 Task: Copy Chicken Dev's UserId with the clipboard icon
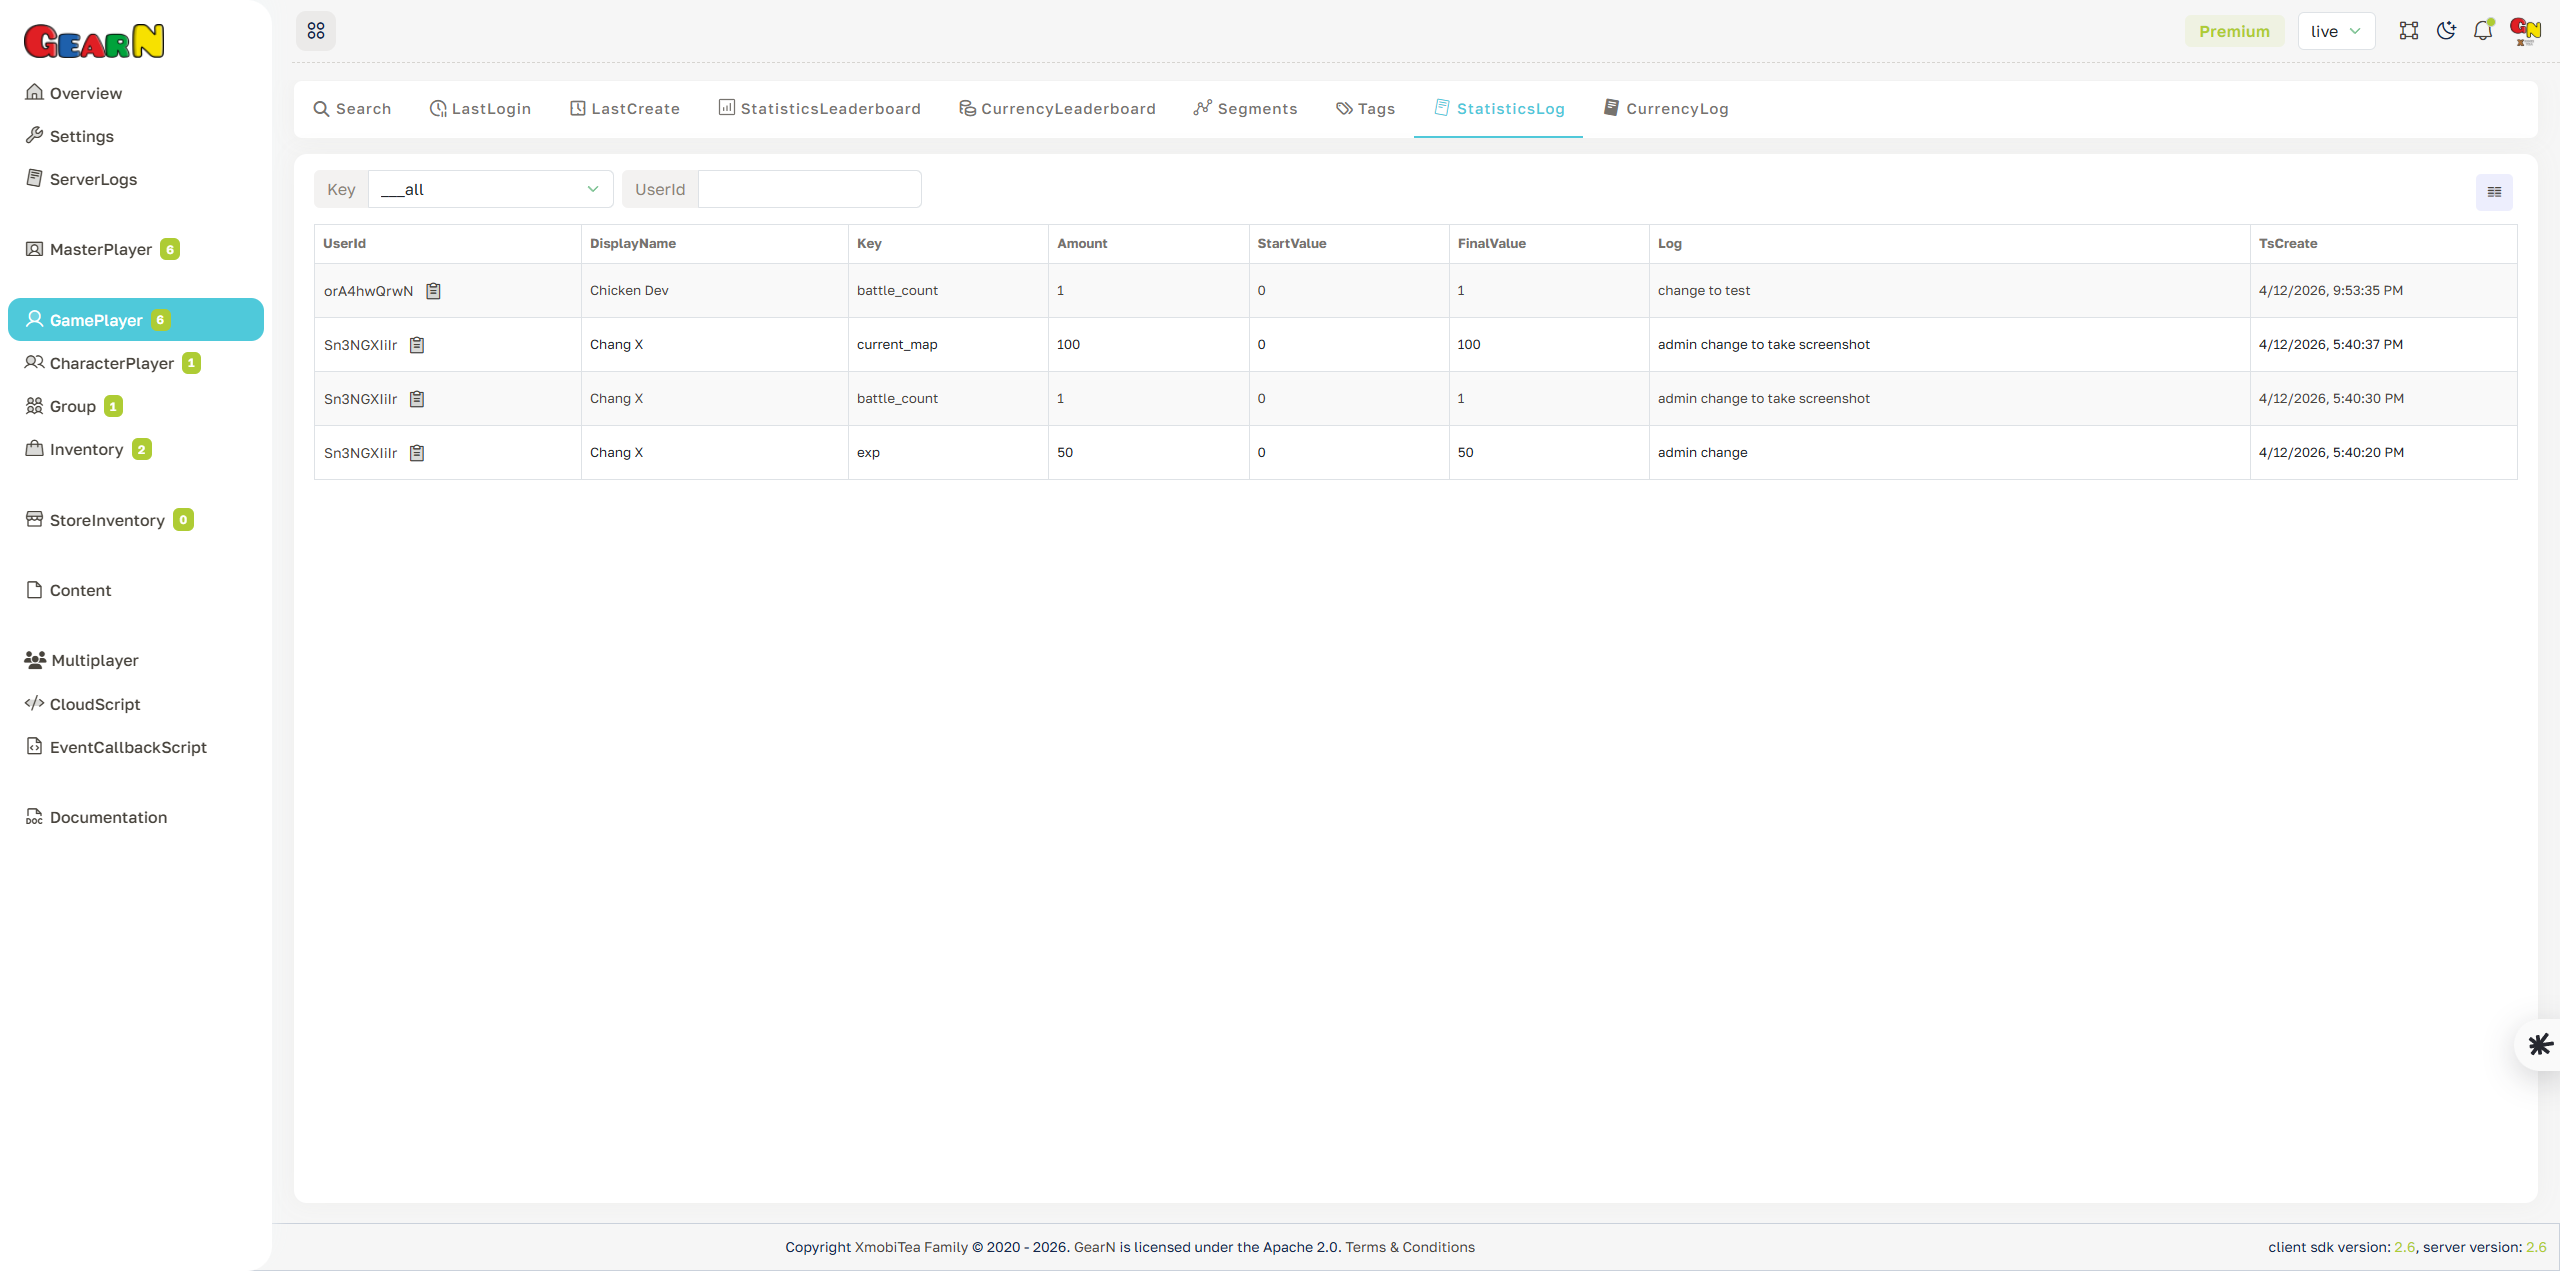tap(433, 291)
